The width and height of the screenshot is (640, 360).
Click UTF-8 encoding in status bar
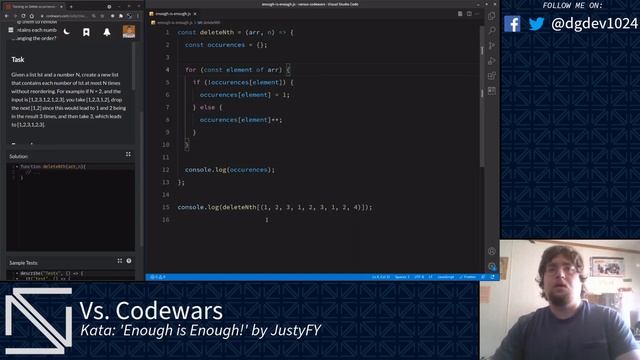pos(419,277)
